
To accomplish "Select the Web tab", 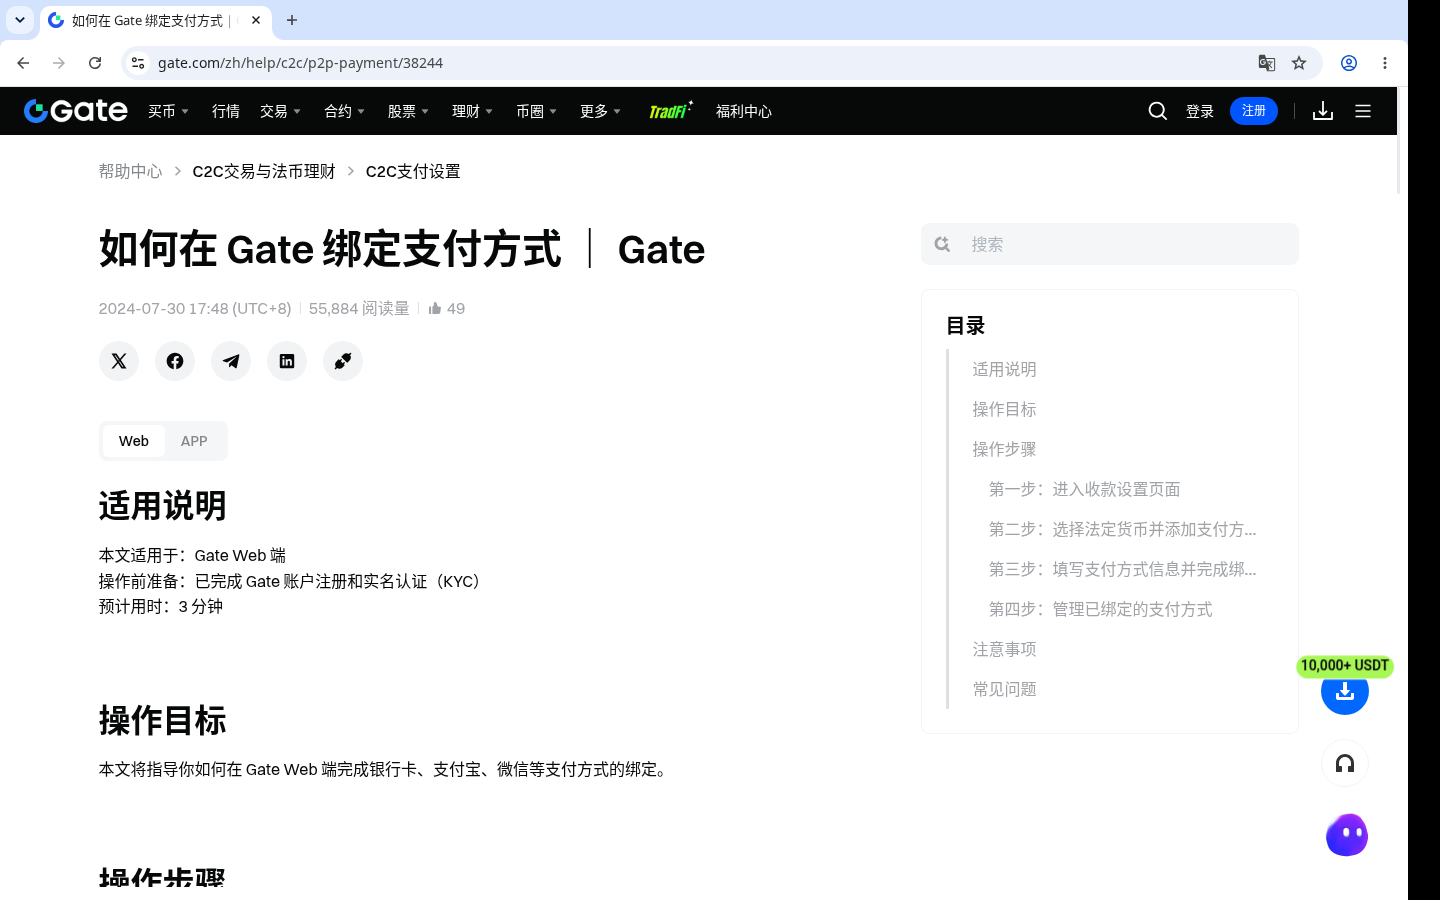I will click(x=134, y=441).
